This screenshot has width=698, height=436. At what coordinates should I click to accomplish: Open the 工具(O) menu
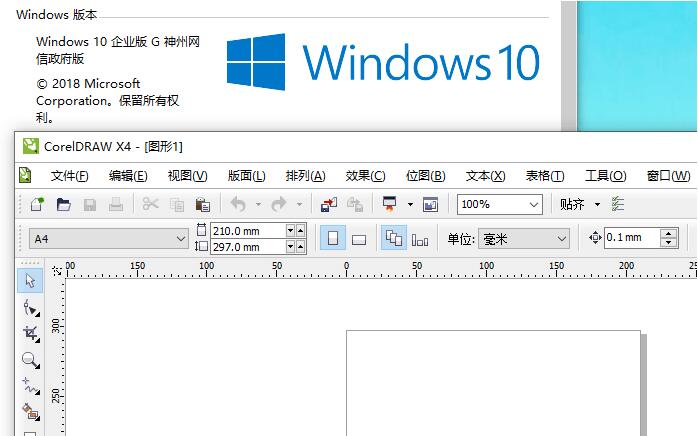[605, 176]
